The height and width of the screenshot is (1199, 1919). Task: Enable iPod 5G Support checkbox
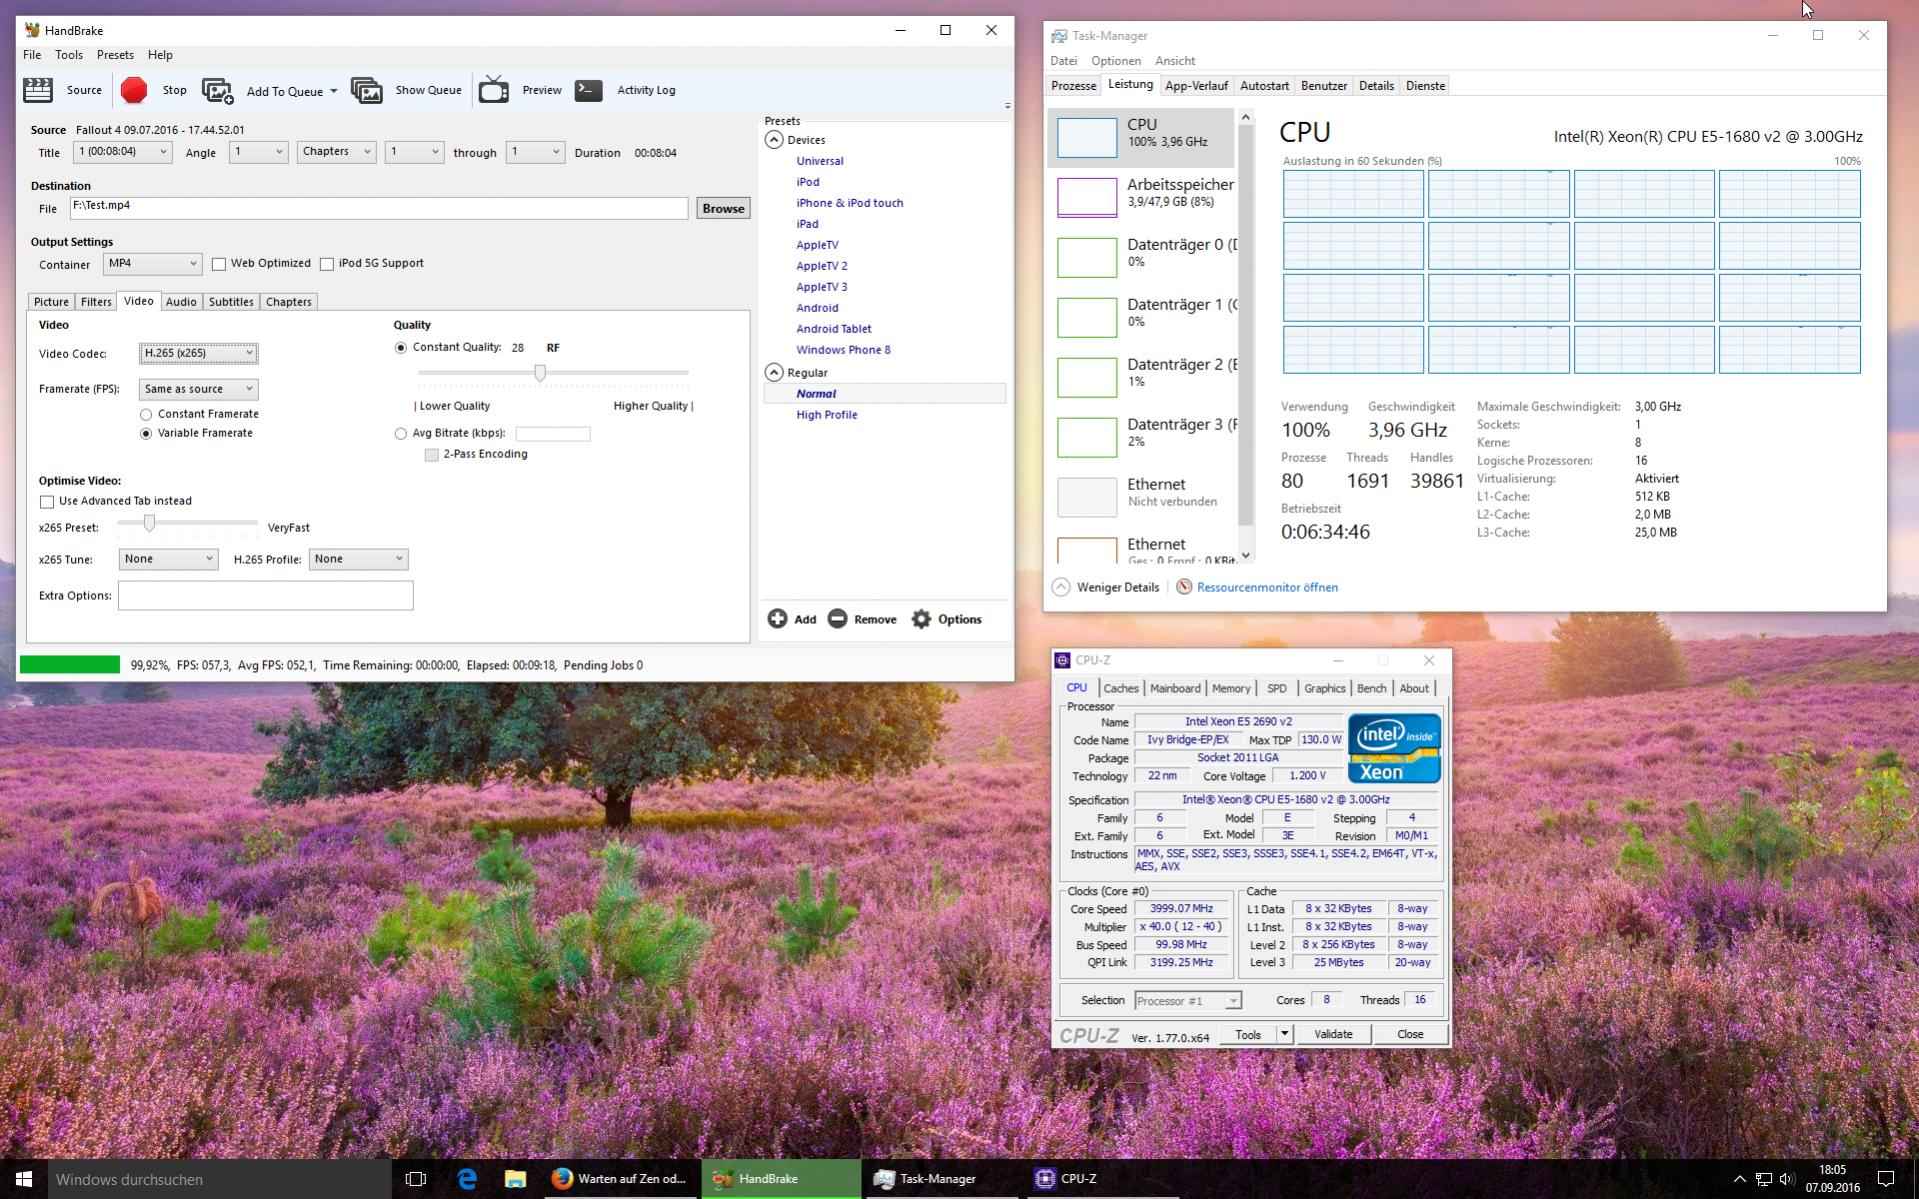[x=326, y=264]
